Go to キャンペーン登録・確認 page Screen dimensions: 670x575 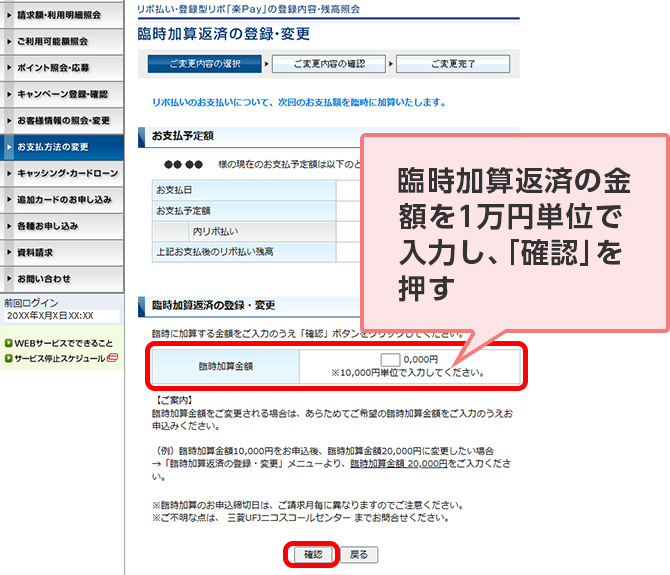coord(62,94)
